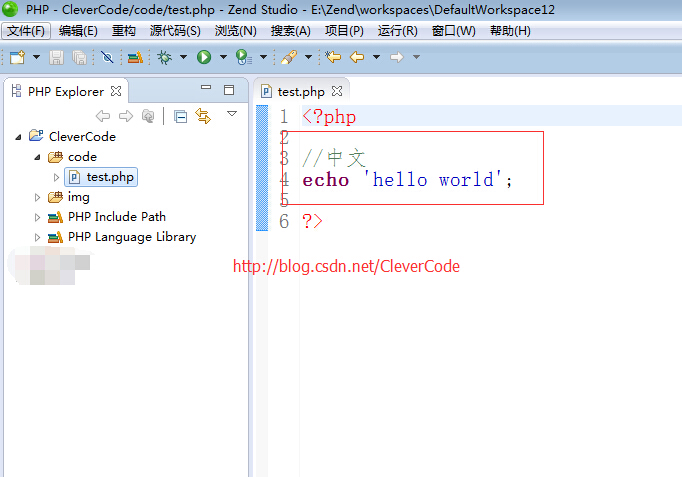Click the Save disk icon
The image size is (682, 477).
tap(56, 57)
